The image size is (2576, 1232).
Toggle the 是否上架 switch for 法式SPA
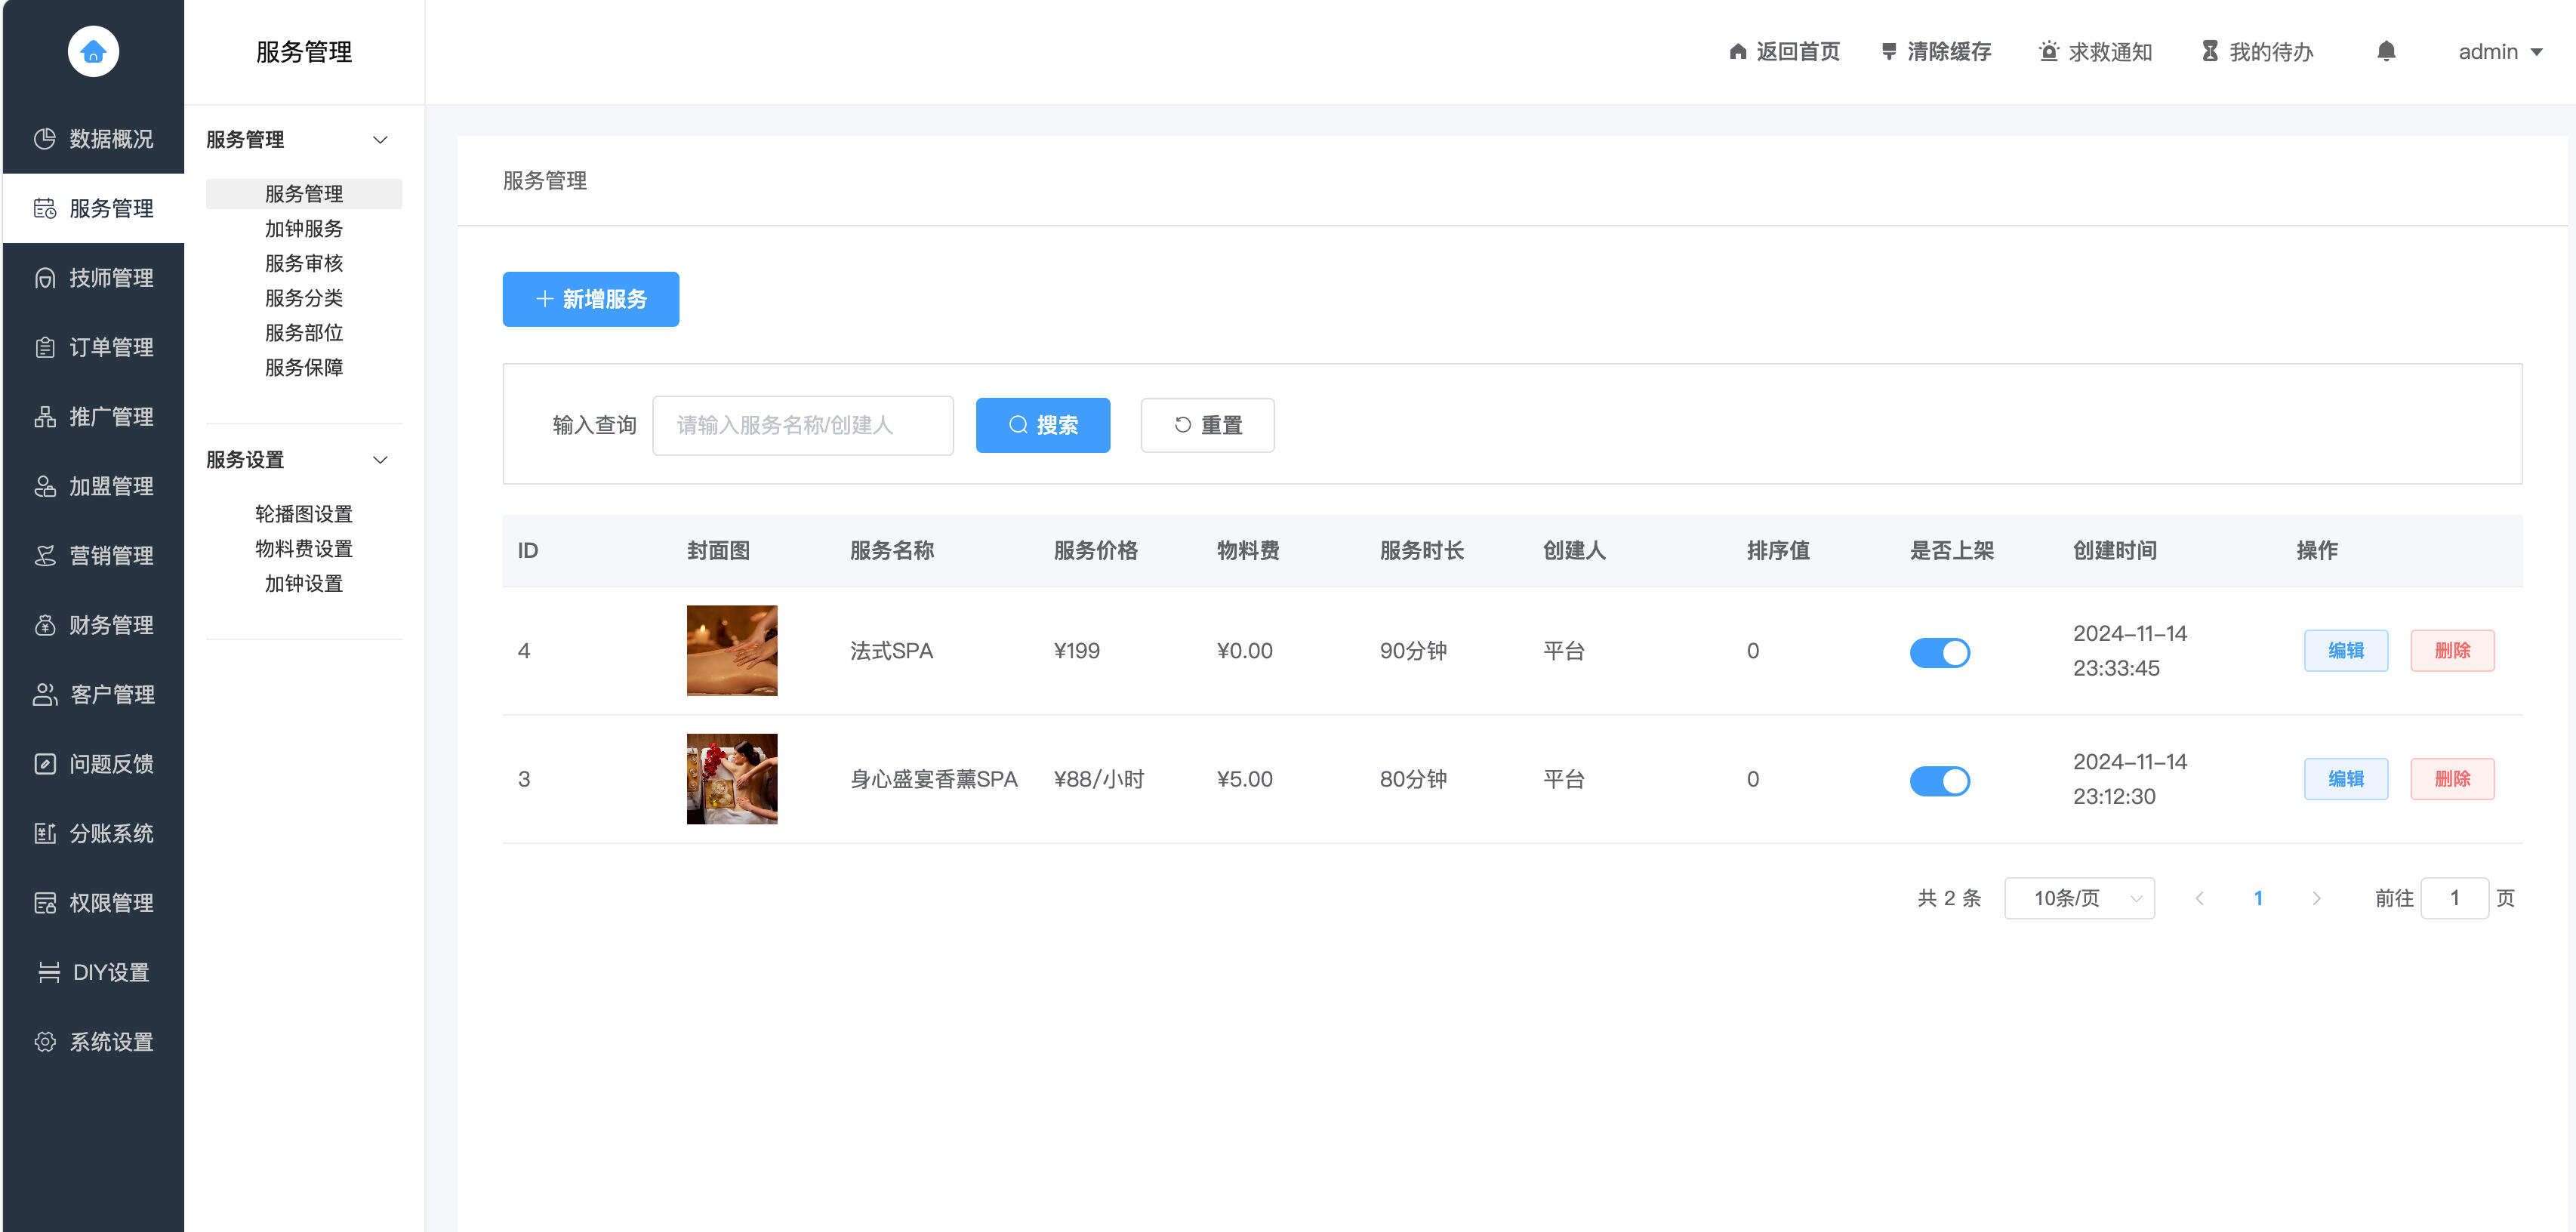pyautogui.click(x=1940, y=652)
